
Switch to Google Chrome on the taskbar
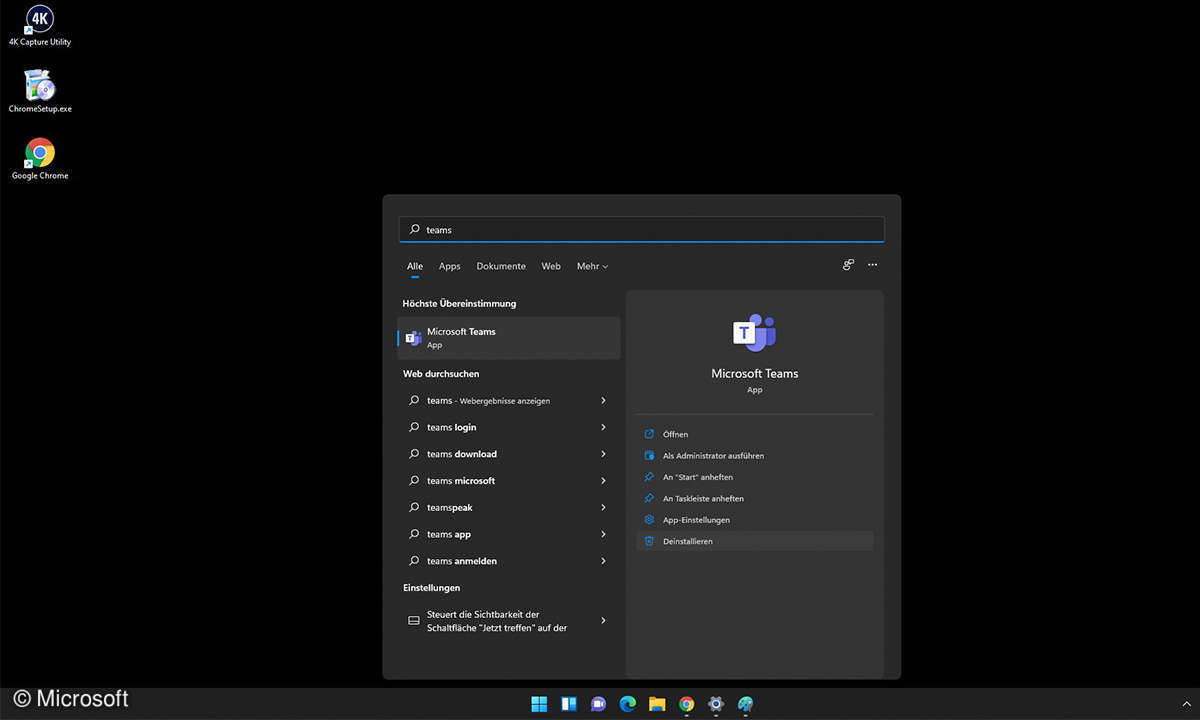(687, 704)
